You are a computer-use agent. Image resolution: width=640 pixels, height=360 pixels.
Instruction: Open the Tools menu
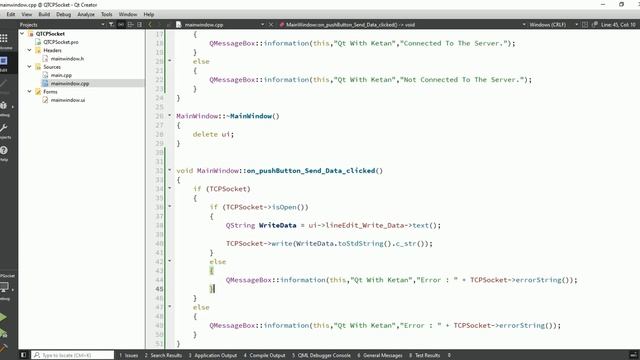(107, 14)
